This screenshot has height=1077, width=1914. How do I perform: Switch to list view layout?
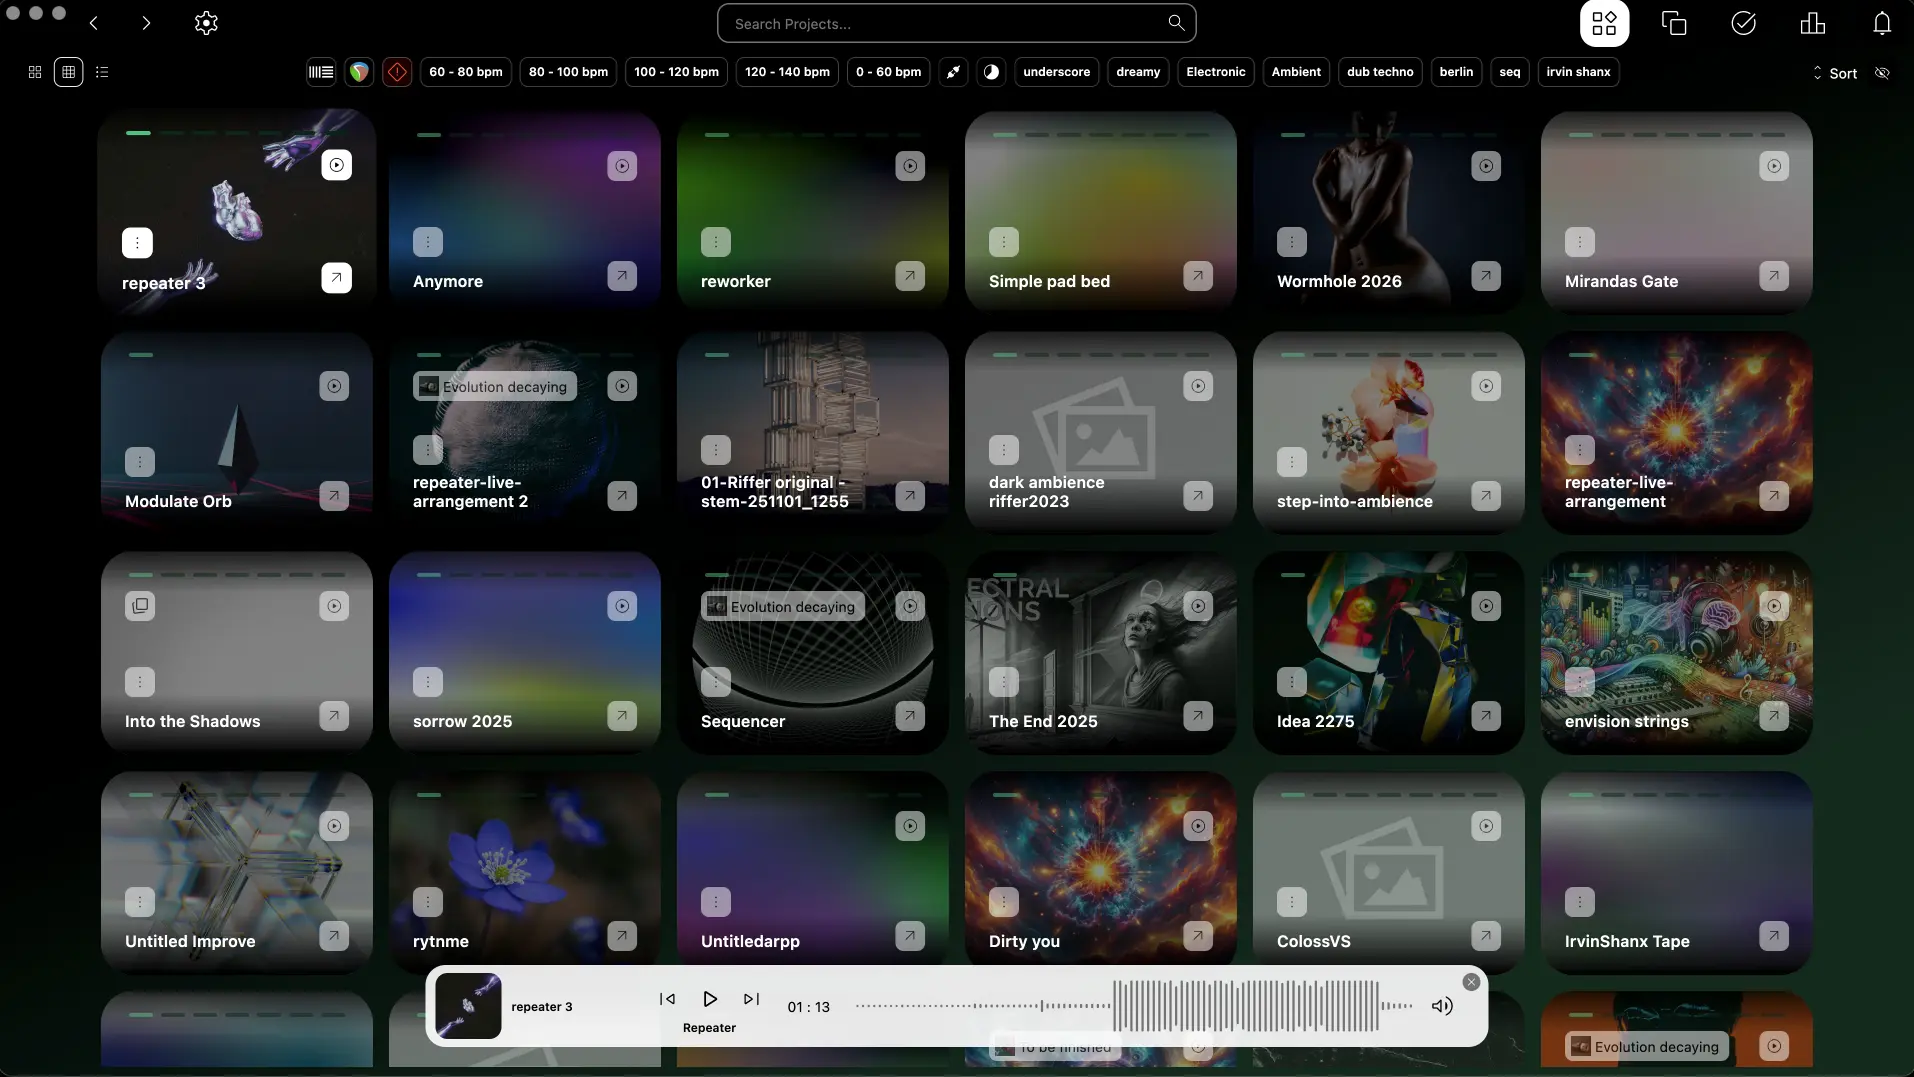[x=102, y=72]
